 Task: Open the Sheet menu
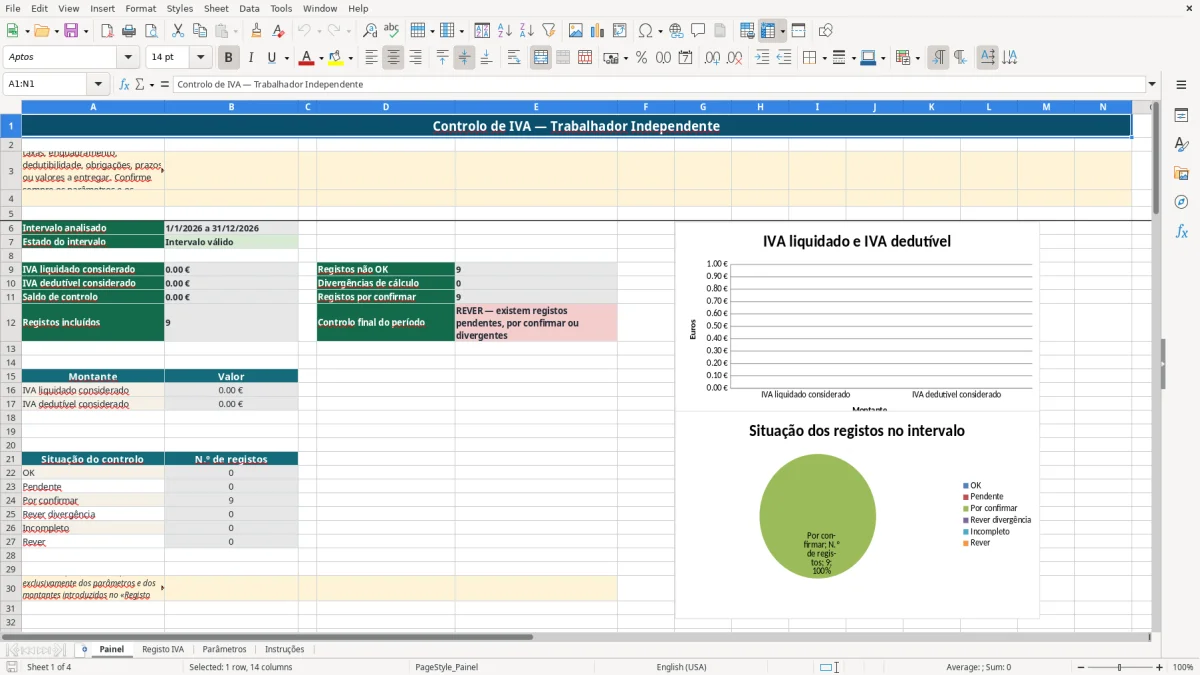click(216, 8)
